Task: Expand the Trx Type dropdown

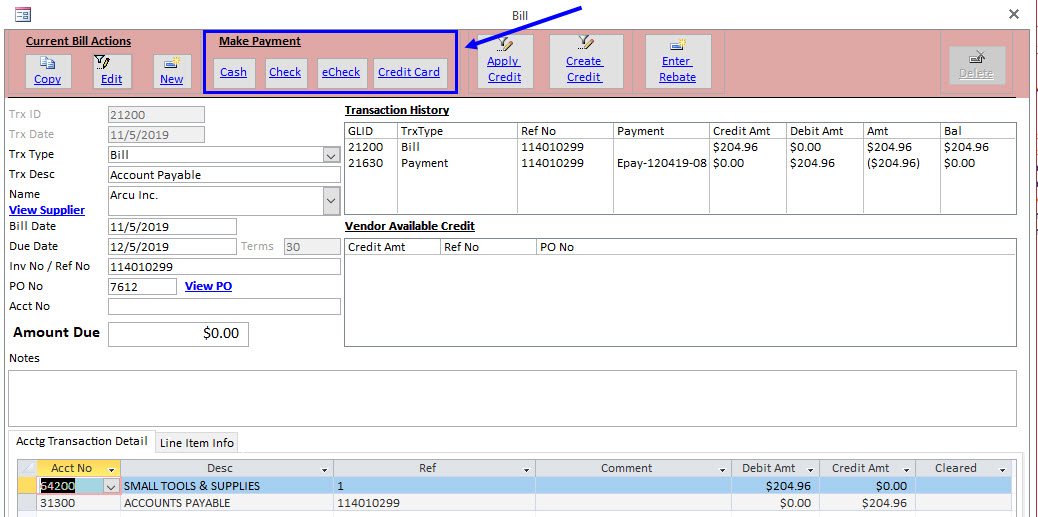Action: pyautogui.click(x=331, y=155)
